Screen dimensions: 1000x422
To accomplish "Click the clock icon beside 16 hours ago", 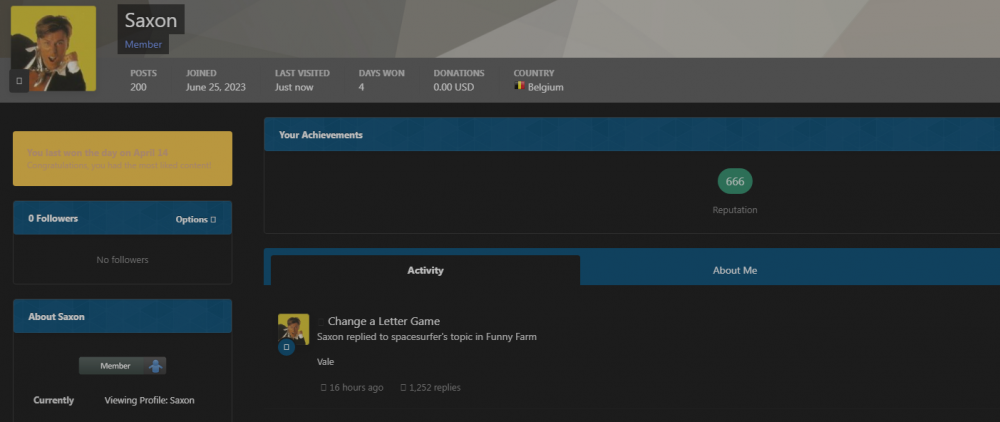I will pyautogui.click(x=322, y=388).
